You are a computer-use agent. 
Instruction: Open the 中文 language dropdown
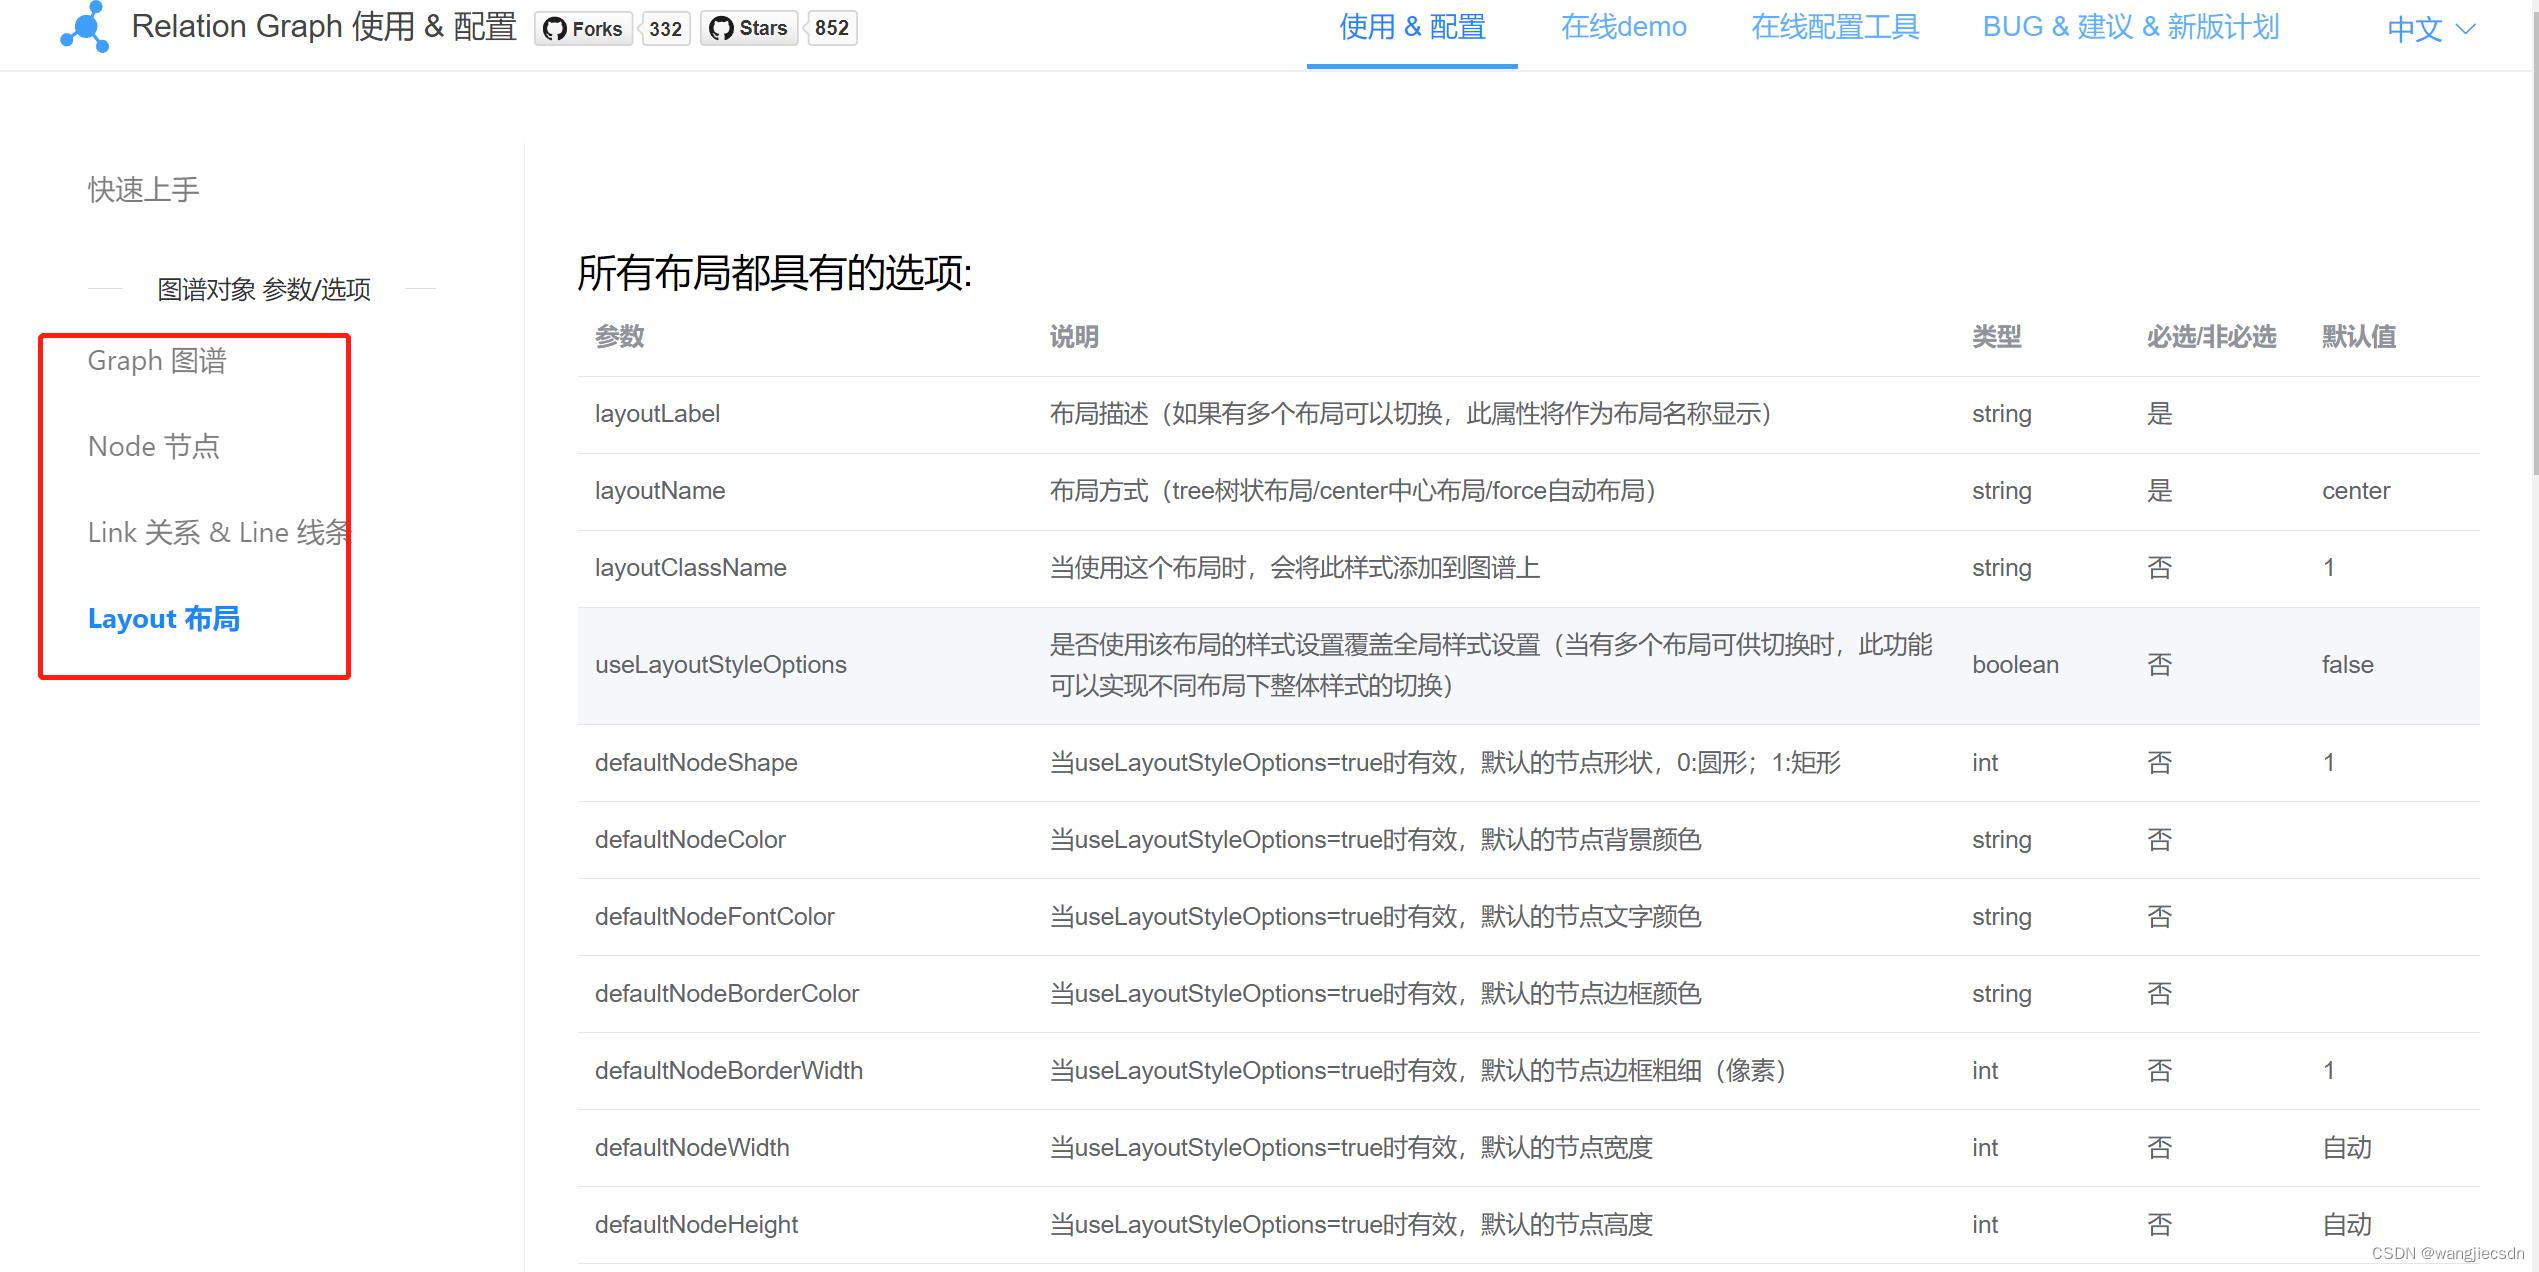[x=2430, y=29]
